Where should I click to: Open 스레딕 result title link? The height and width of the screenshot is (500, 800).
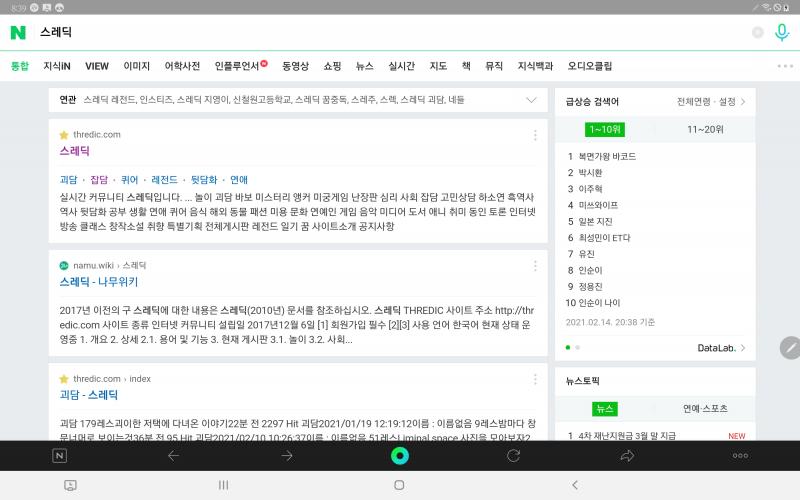click(x=74, y=151)
